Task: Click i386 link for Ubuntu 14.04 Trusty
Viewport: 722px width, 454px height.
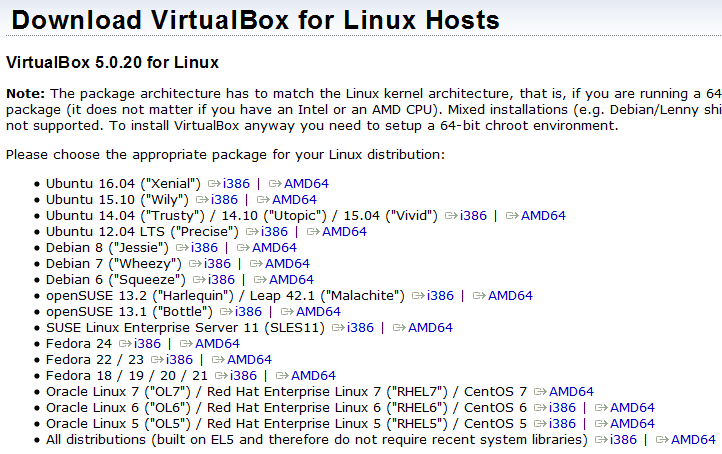Action: click(x=473, y=215)
